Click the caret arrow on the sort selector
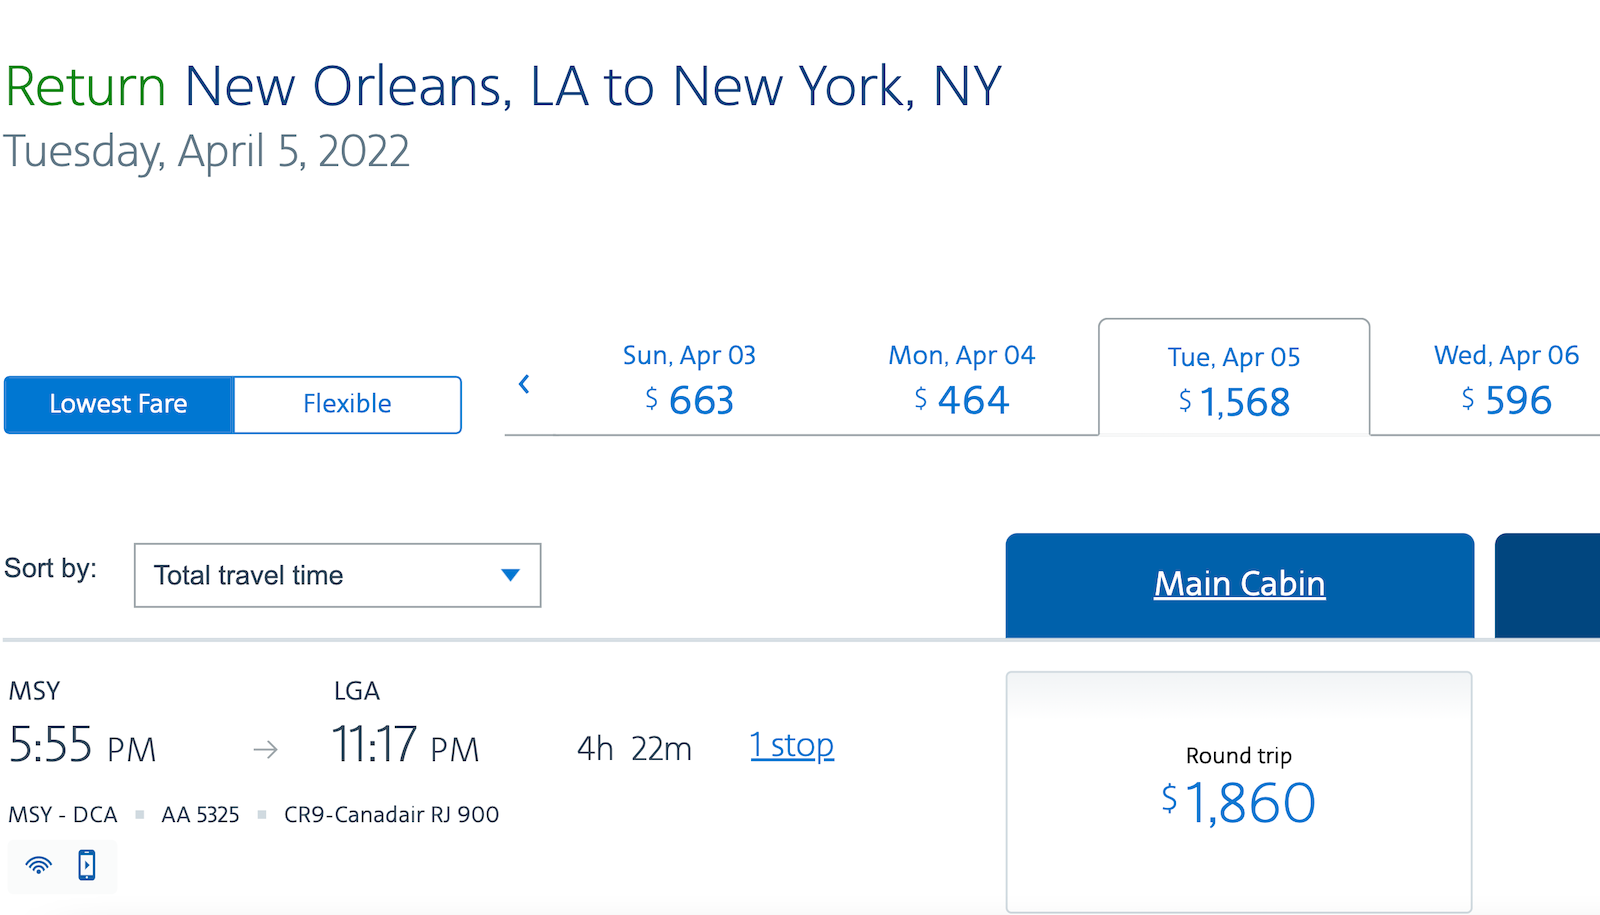 tap(511, 575)
